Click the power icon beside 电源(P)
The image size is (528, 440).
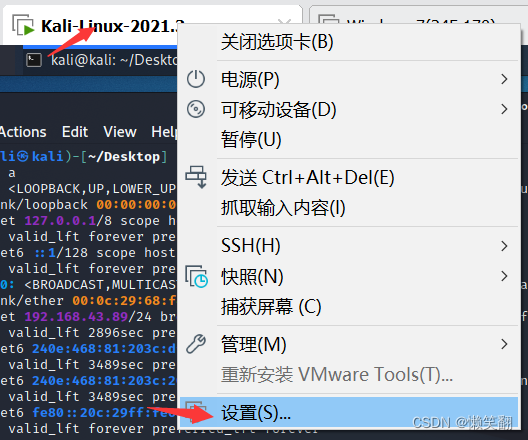[x=196, y=79]
